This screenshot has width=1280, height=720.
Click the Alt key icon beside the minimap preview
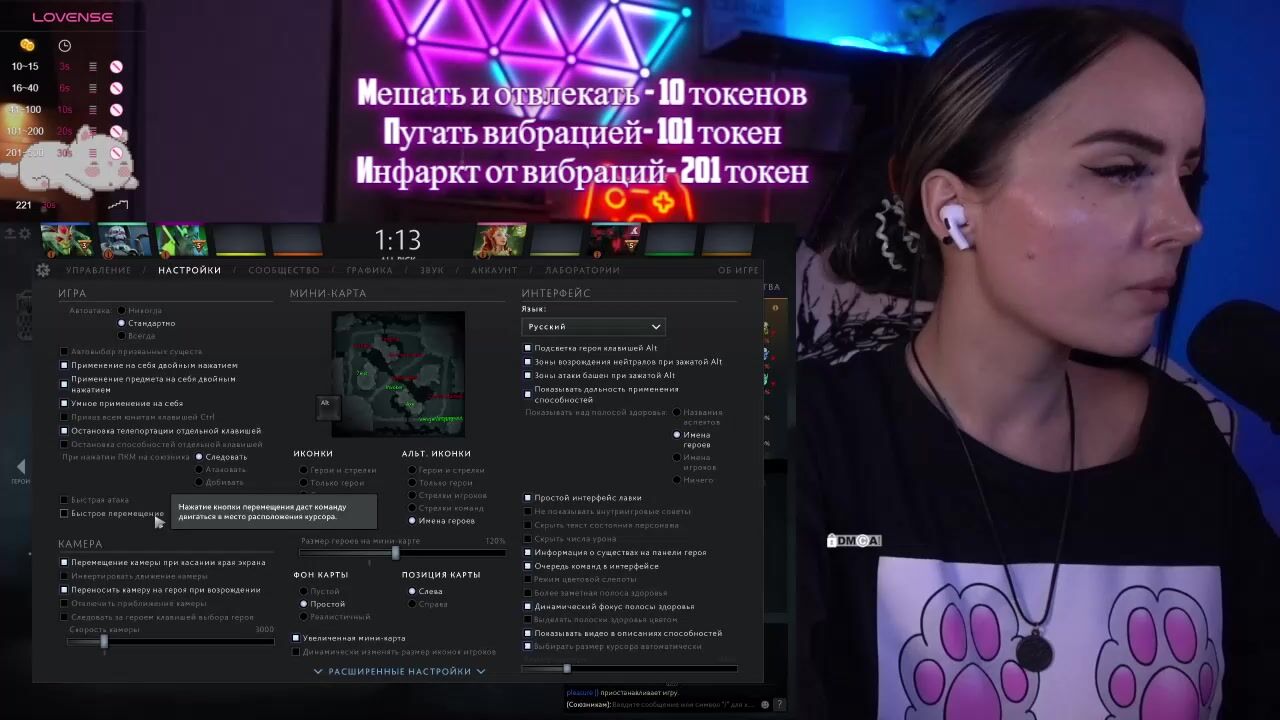pyautogui.click(x=325, y=403)
